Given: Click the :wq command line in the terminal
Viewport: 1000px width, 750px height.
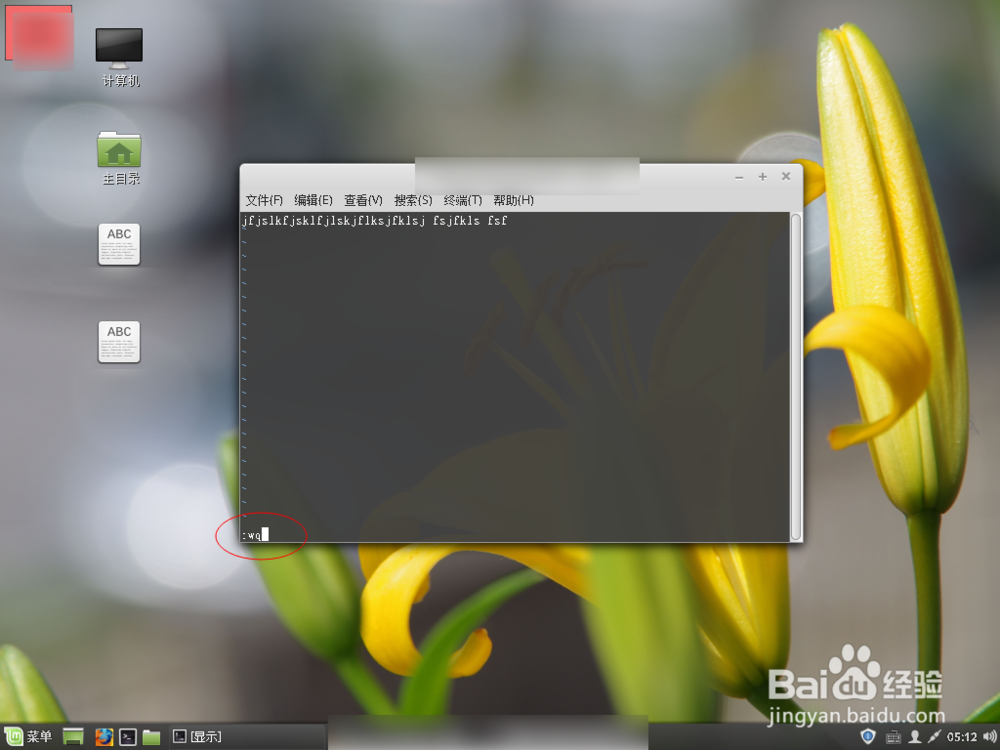Looking at the screenshot, I should pos(255,534).
